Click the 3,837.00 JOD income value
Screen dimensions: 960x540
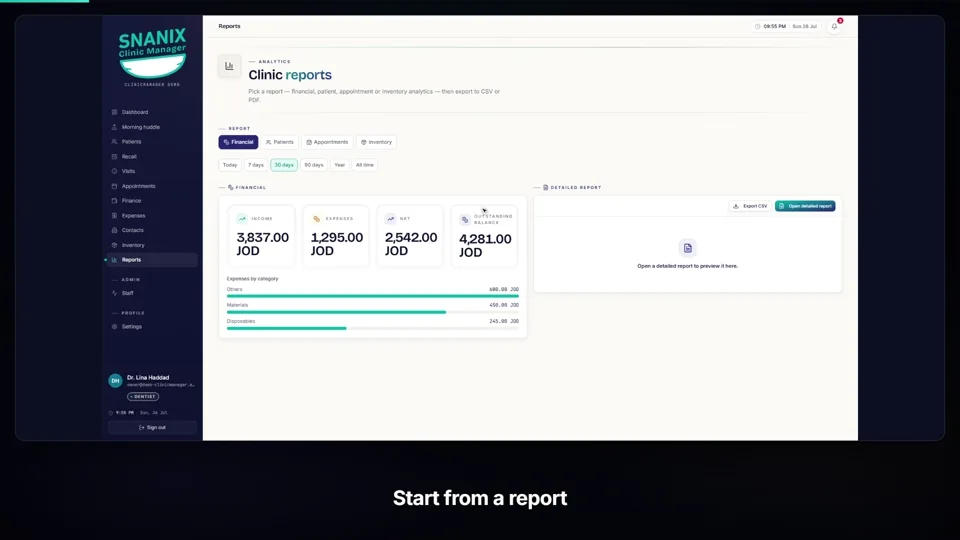click(x=263, y=244)
